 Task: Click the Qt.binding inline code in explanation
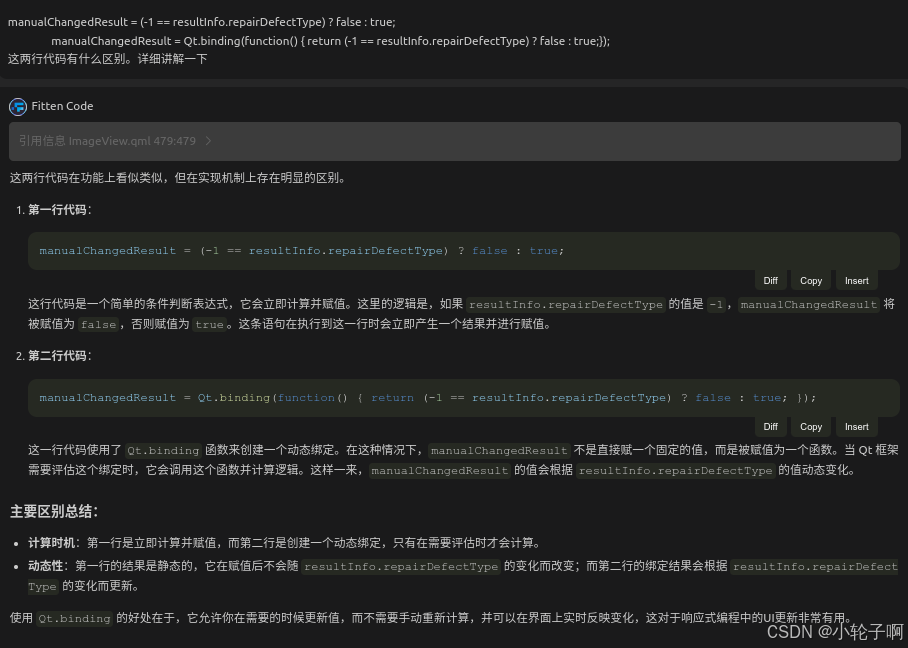[x=163, y=450]
